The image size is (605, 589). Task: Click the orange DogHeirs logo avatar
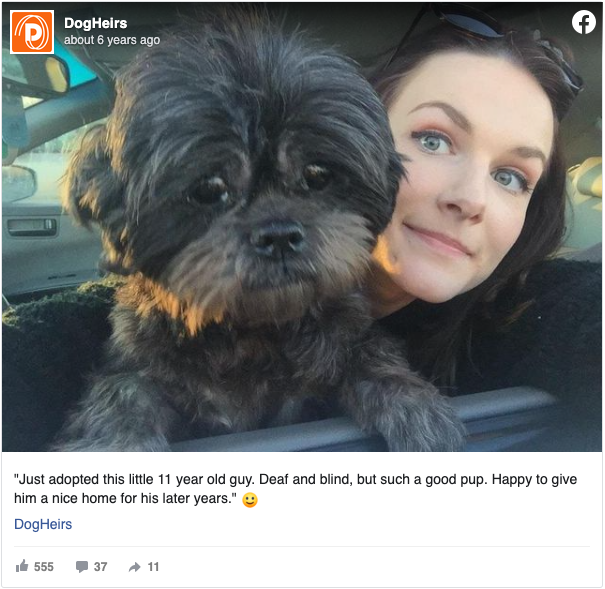coord(32,32)
